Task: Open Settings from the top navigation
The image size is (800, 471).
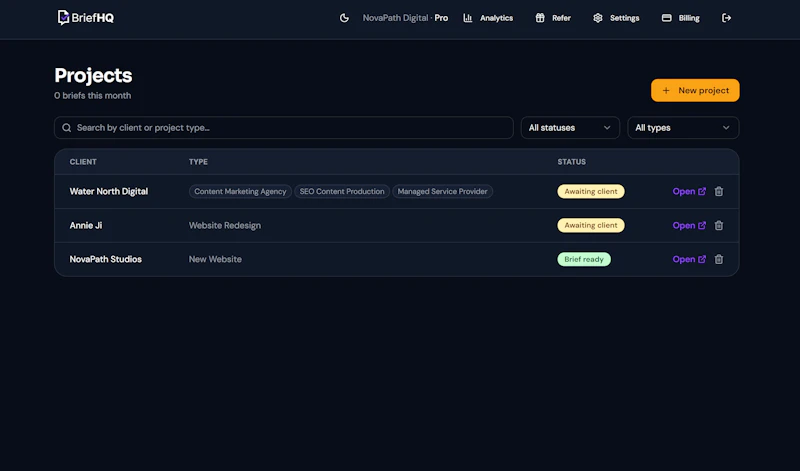Action: (x=616, y=18)
